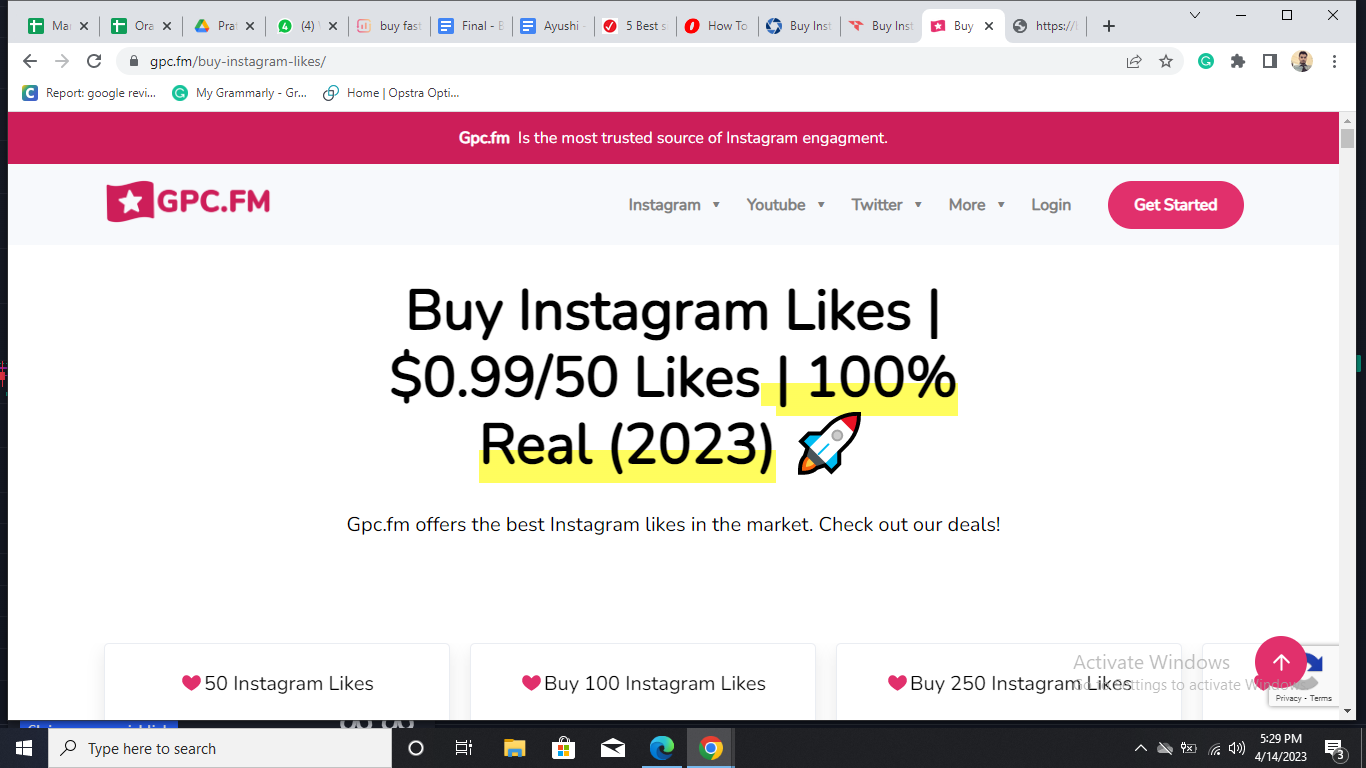Click the Login link
The width and height of the screenshot is (1366, 768).
(1051, 205)
